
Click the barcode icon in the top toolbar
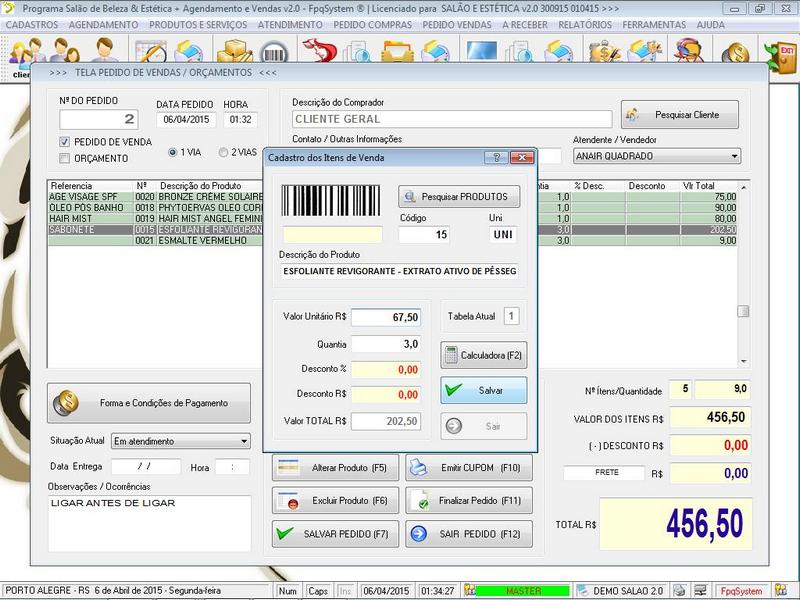tap(273, 53)
